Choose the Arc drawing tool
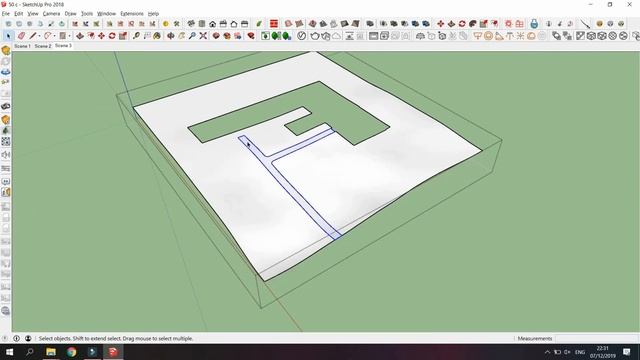This screenshot has height=360, width=640. coord(48,36)
